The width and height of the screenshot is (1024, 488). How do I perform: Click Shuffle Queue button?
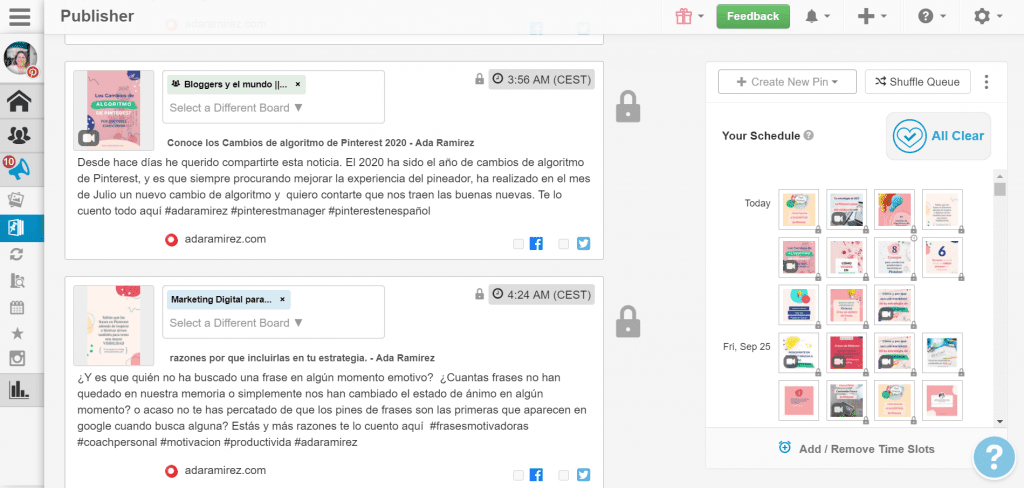click(x=918, y=82)
